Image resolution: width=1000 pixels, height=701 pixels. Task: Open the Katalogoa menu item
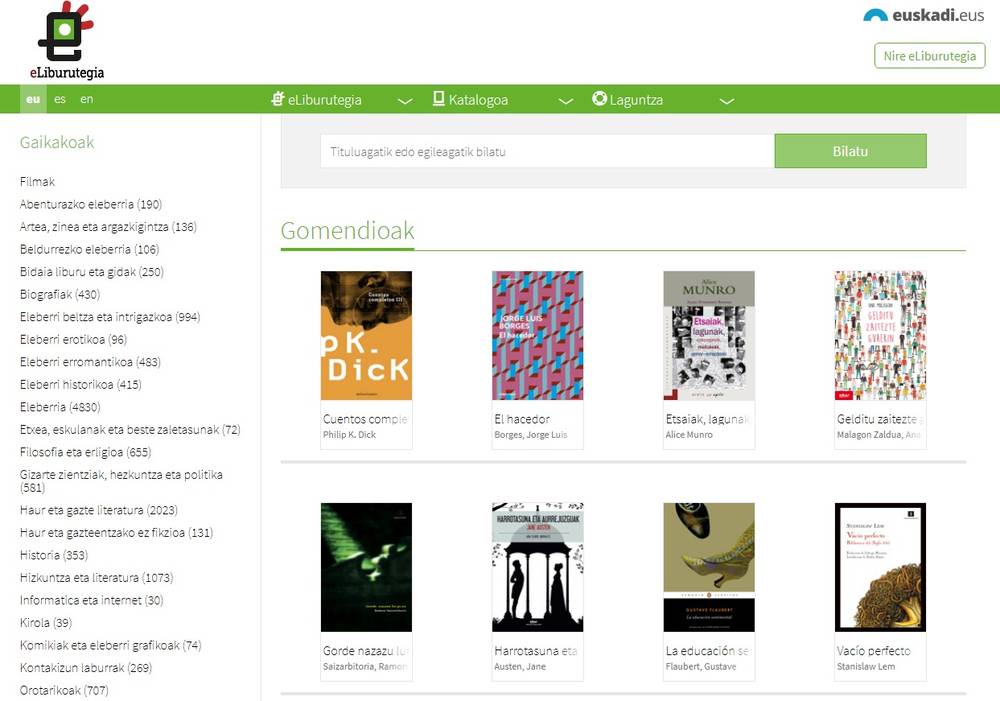tap(478, 100)
